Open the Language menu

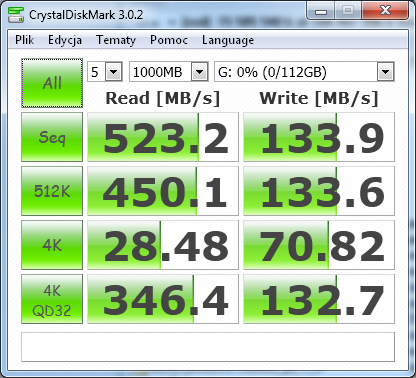[228, 40]
